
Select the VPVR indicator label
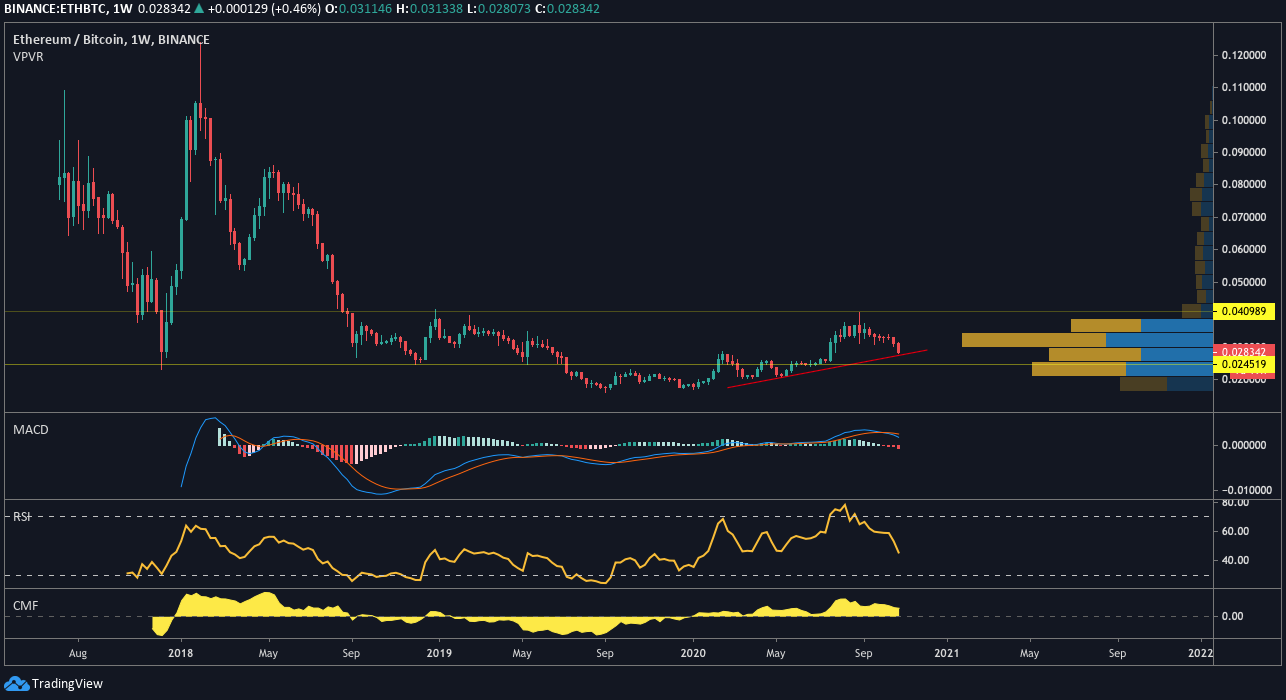28,57
